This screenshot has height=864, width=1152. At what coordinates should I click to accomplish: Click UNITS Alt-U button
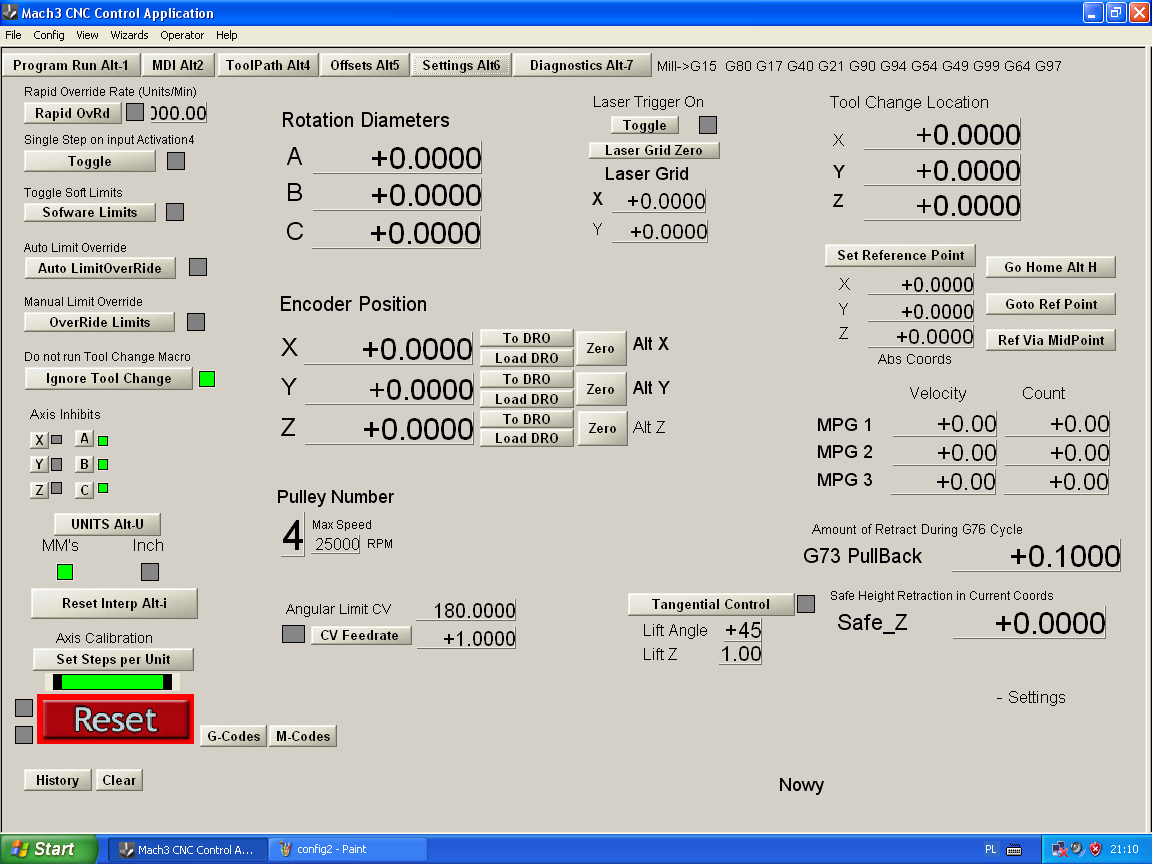click(107, 524)
